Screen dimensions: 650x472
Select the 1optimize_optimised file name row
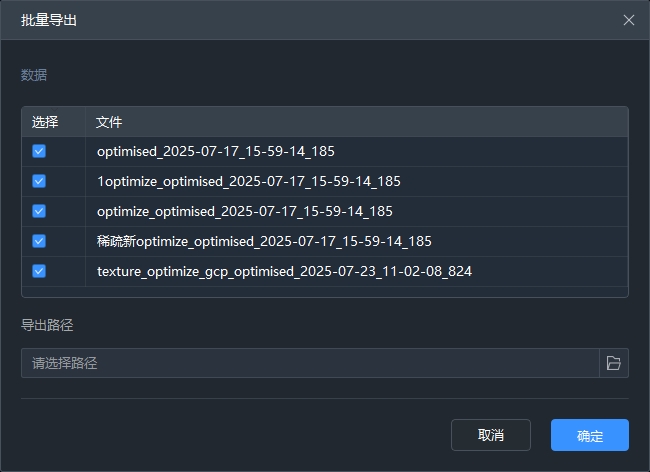[x=248, y=182]
